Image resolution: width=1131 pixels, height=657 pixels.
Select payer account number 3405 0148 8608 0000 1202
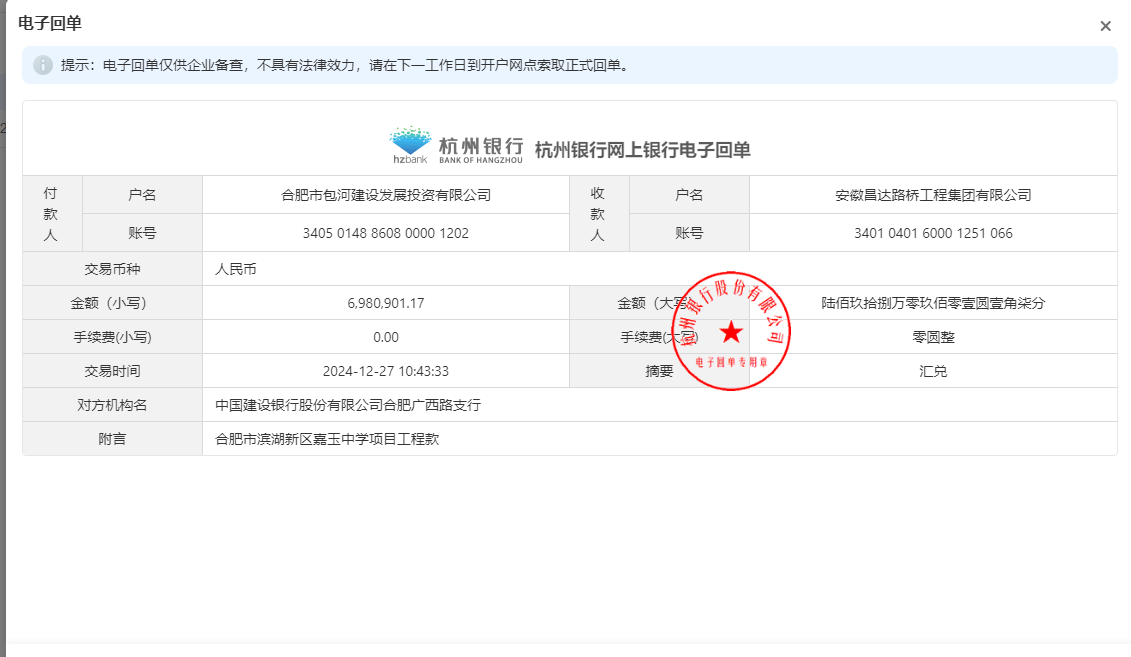[x=386, y=233]
